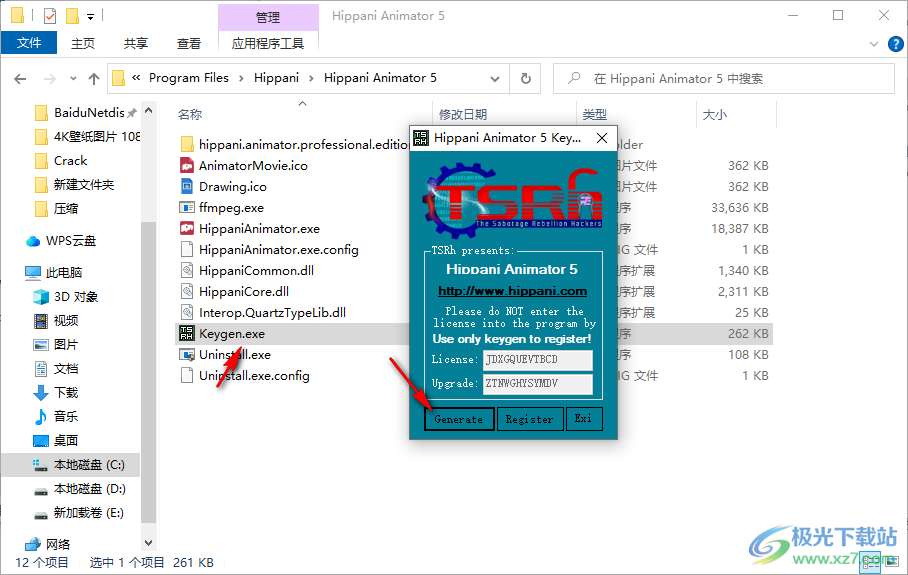Select the ffmpeg.exe file icon
The image size is (908, 575).
tap(187, 207)
